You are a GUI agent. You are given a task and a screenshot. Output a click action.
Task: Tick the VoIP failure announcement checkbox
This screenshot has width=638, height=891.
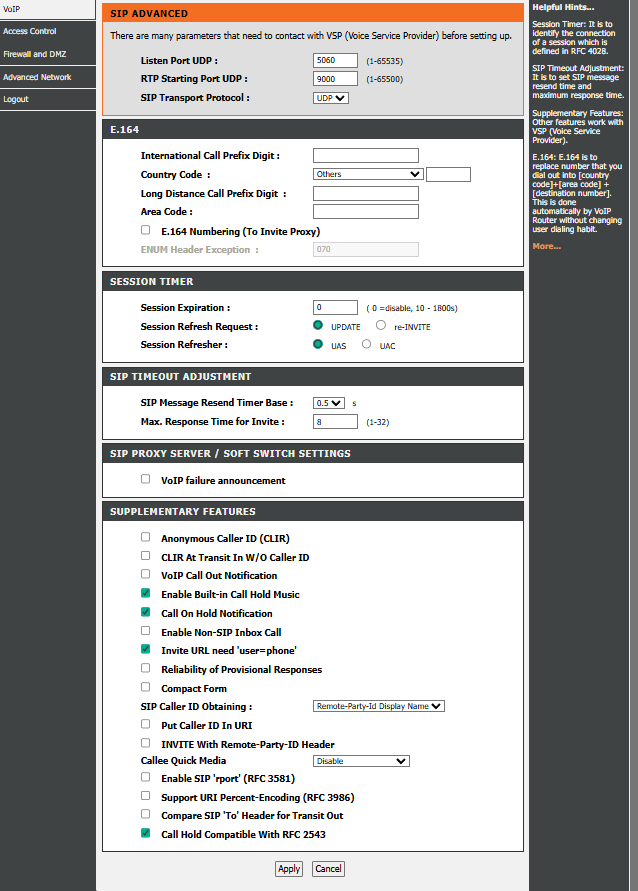(146, 480)
